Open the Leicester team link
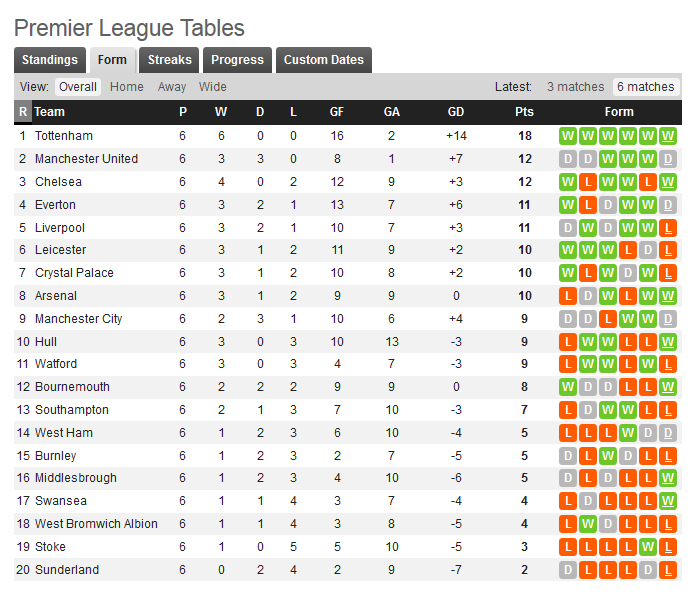This screenshot has width=697, height=600. pyautogui.click(x=60, y=250)
